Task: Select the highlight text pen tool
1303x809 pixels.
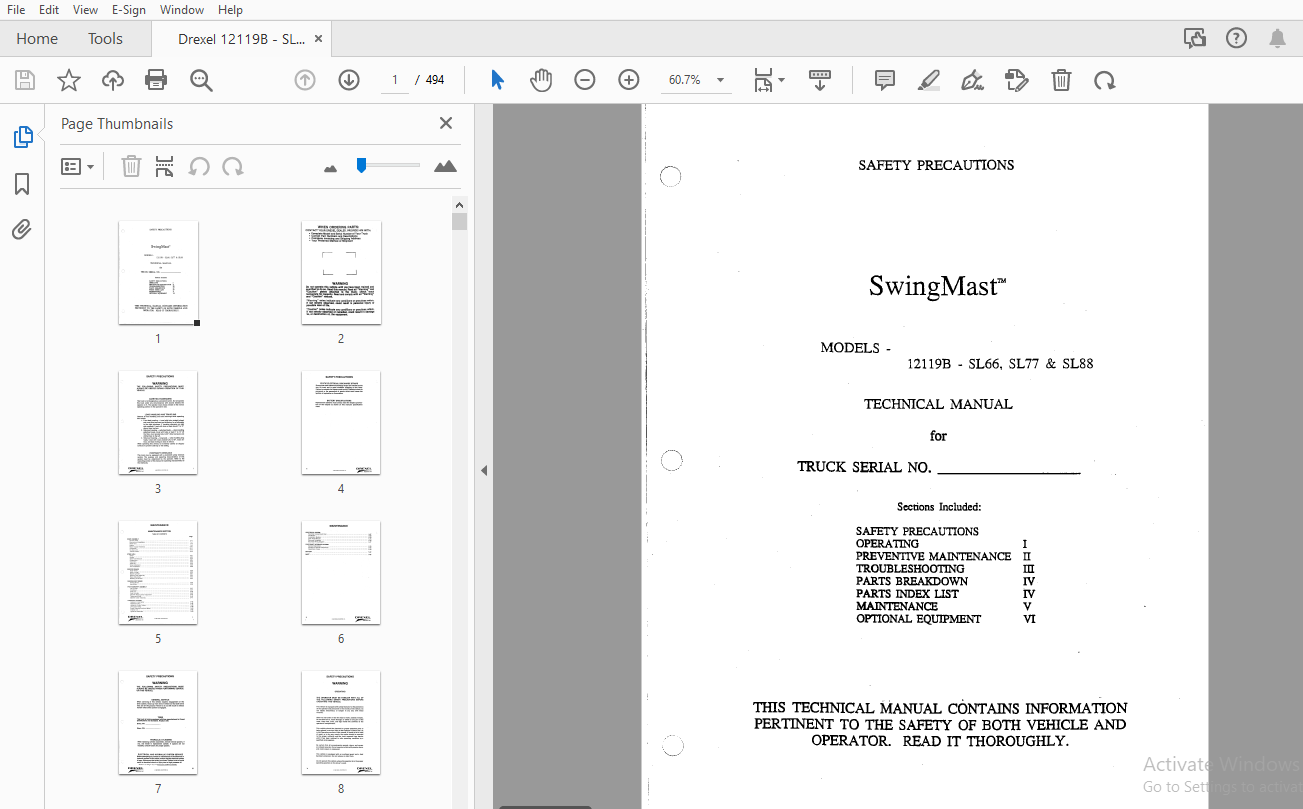Action: (929, 80)
